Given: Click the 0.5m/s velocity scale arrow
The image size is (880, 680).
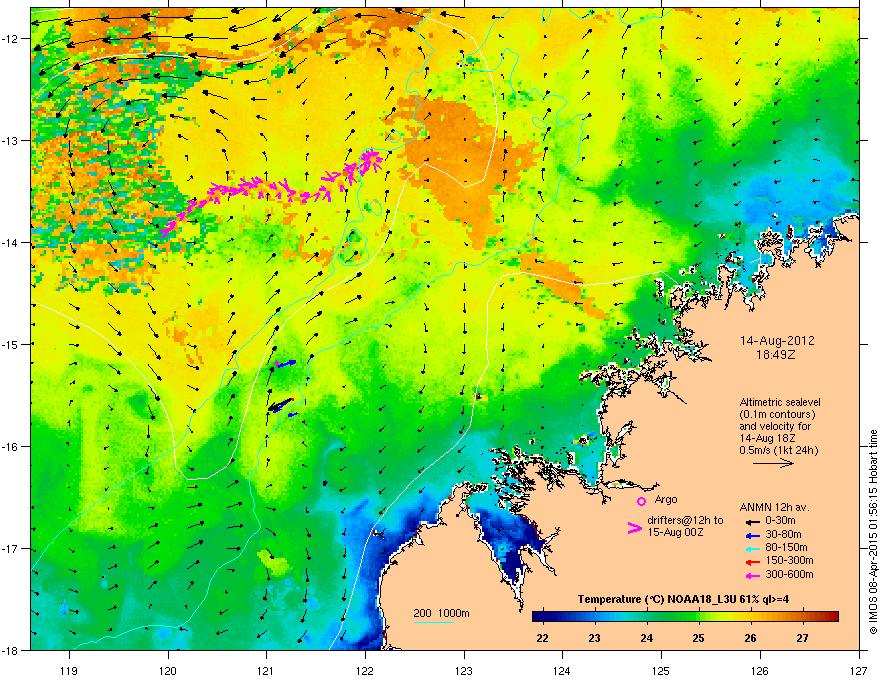Looking at the screenshot, I should tap(773, 463).
